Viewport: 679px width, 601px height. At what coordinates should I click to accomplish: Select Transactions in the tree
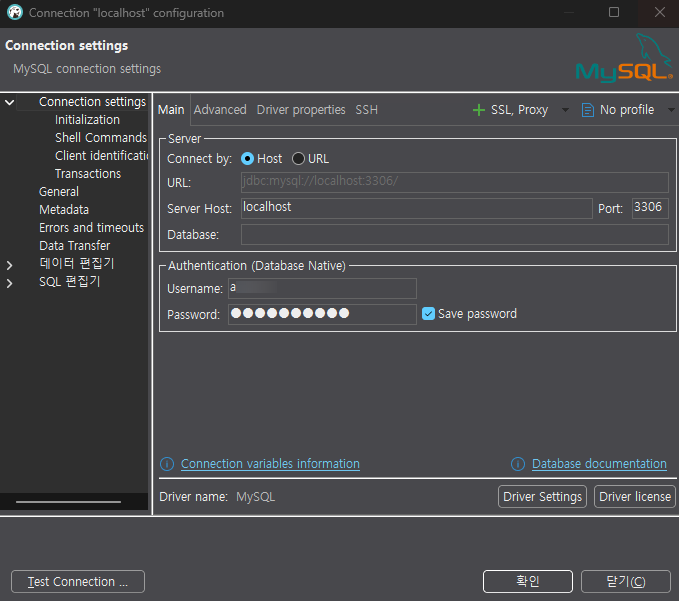88,174
